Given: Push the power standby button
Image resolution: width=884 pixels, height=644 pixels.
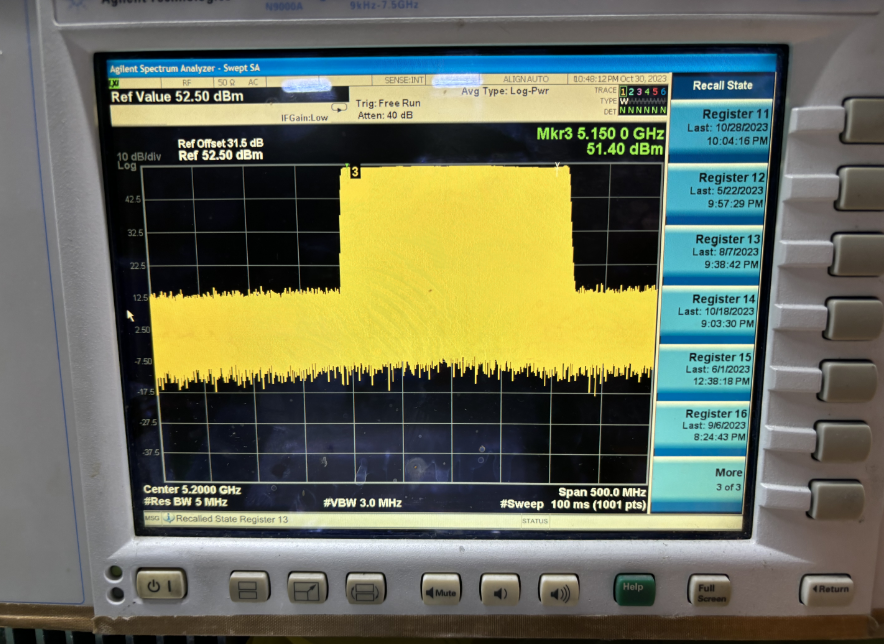Looking at the screenshot, I should pos(161,585).
